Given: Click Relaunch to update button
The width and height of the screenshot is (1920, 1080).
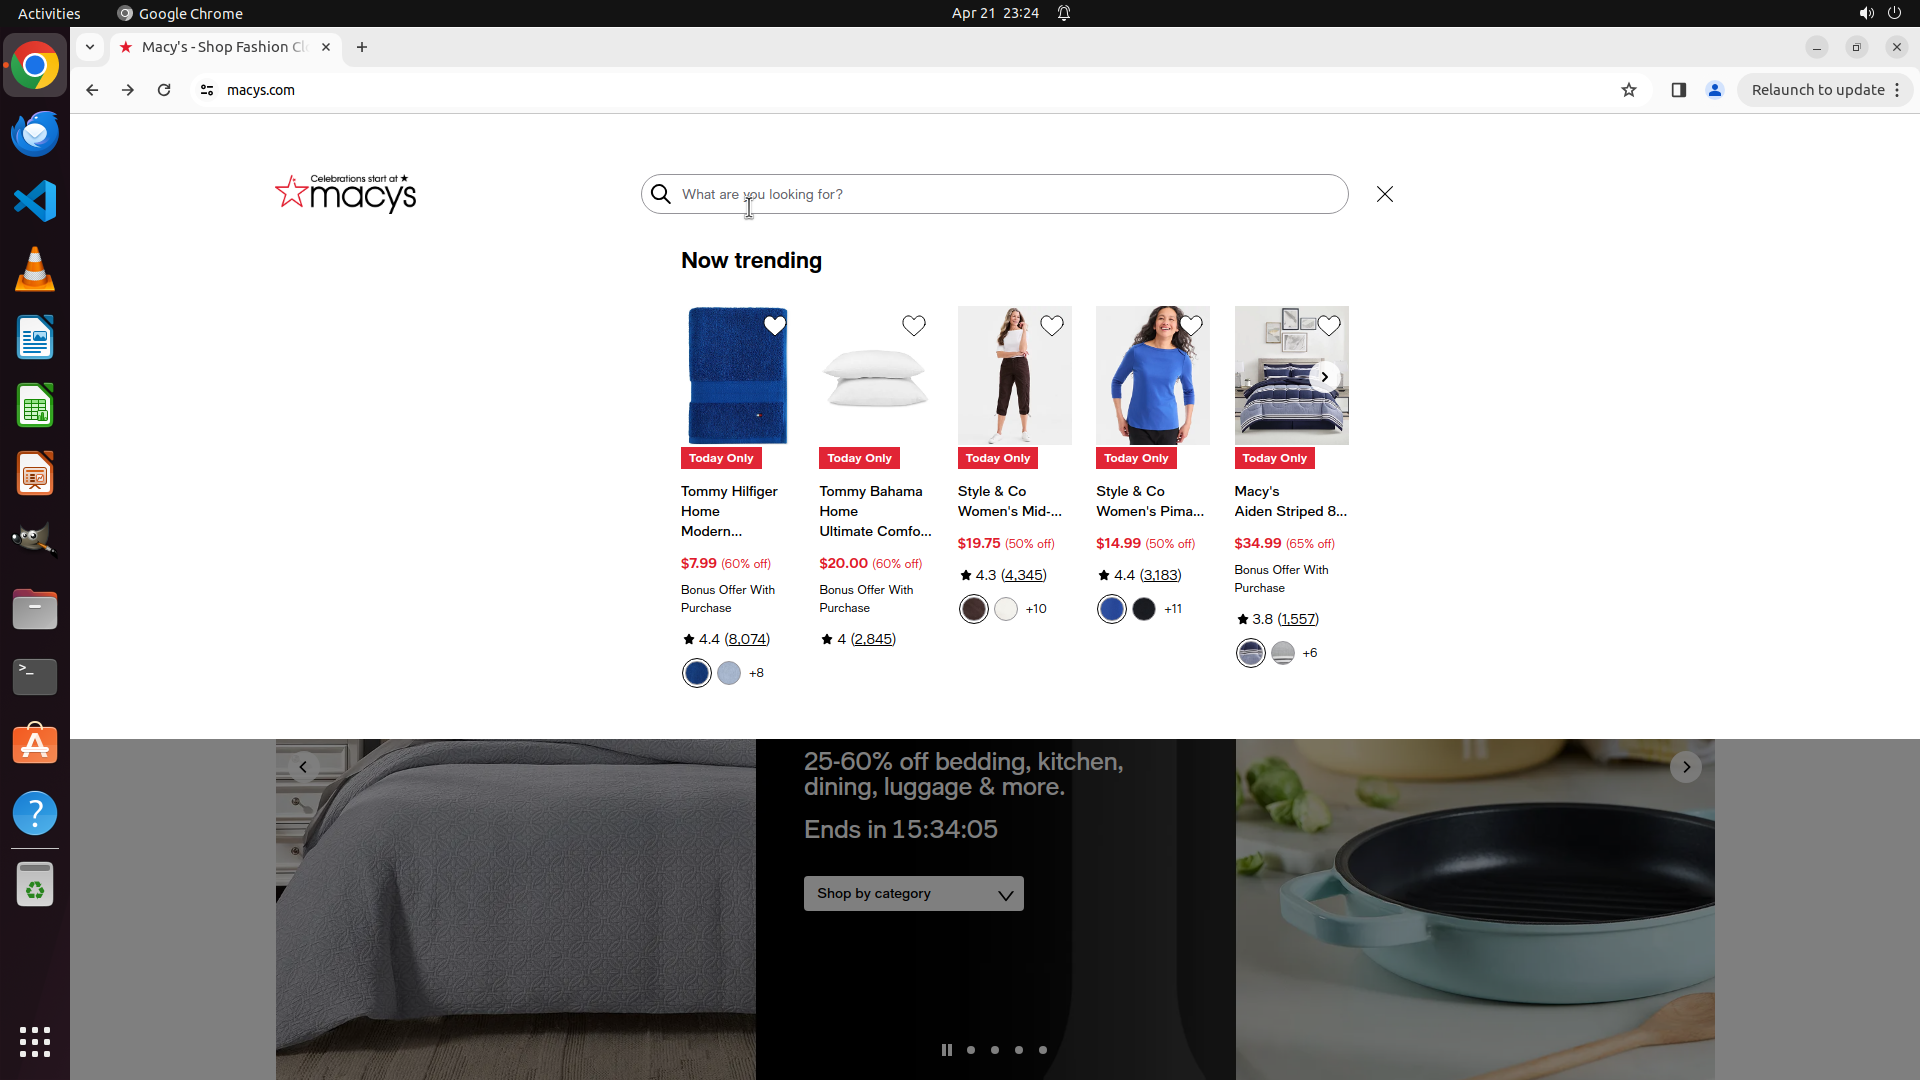Looking at the screenshot, I should click(1817, 90).
